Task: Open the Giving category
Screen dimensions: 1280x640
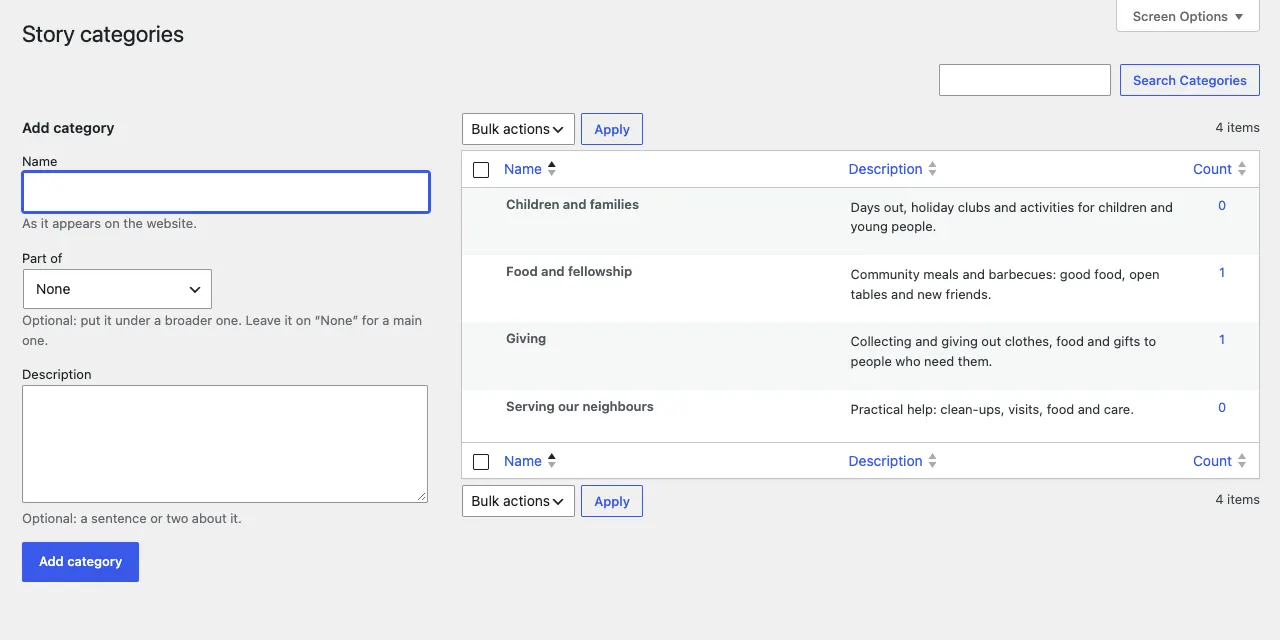Action: [526, 338]
